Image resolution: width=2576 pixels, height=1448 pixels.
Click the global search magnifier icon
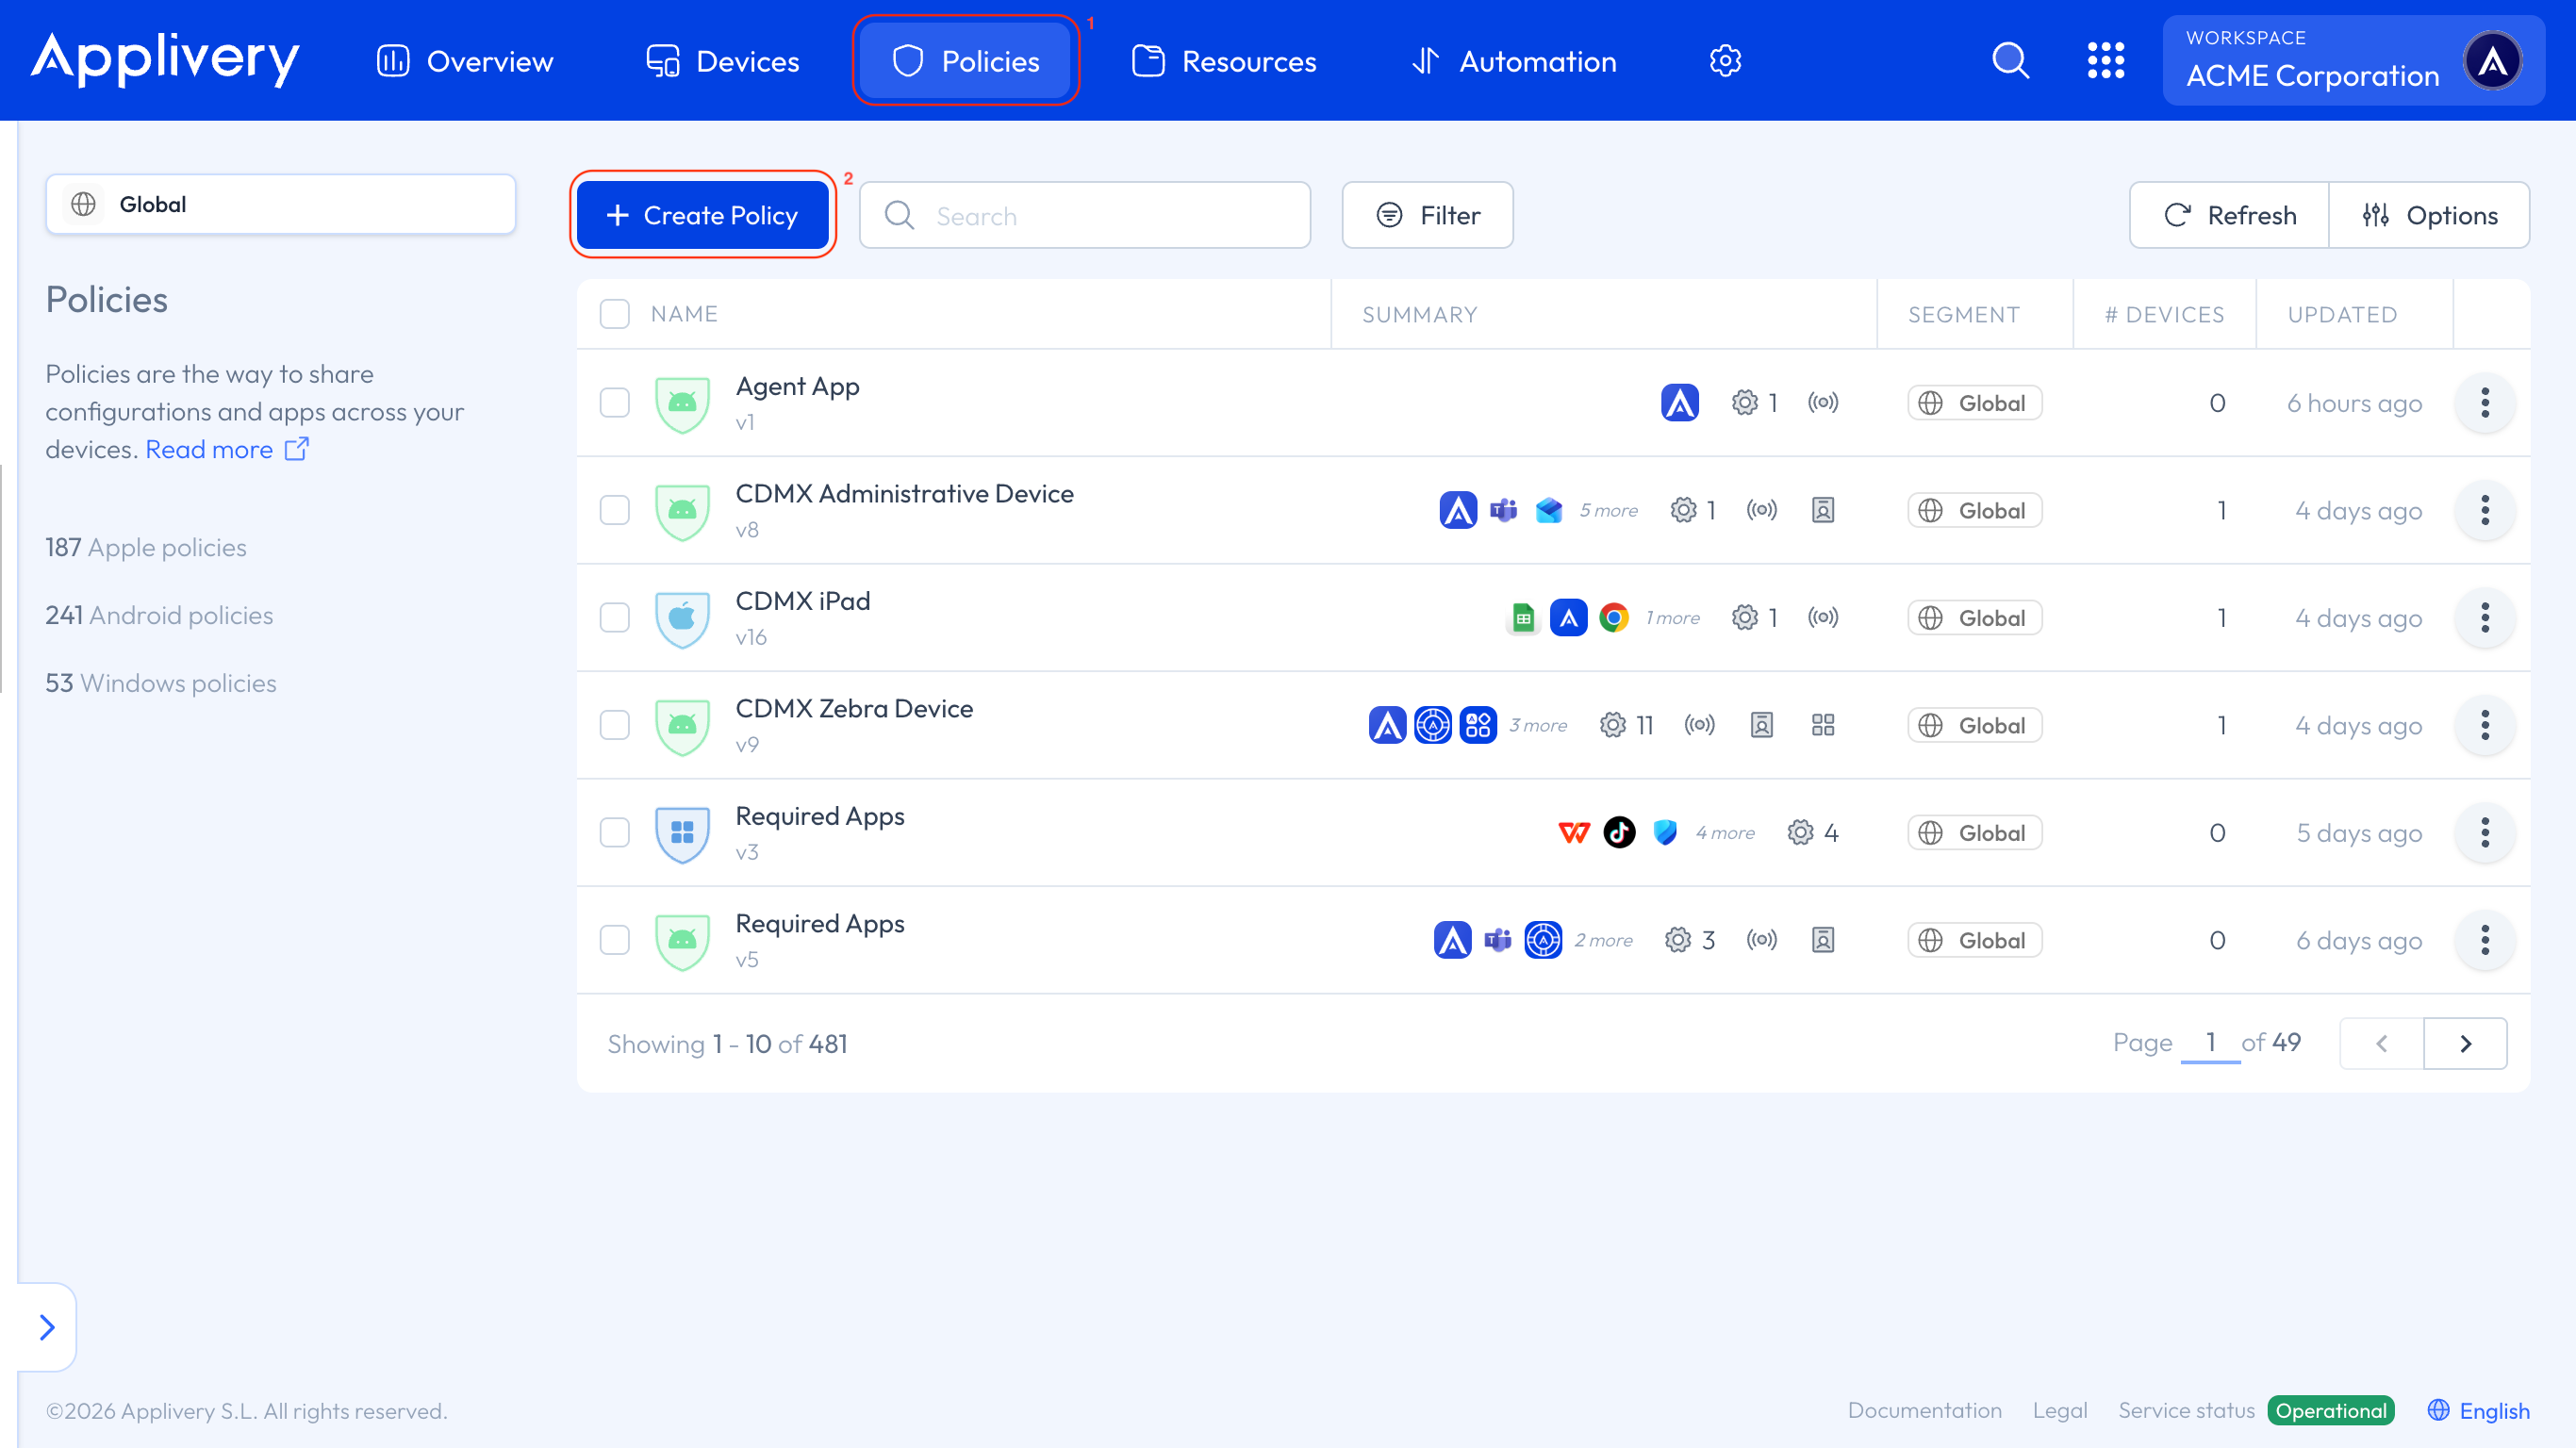(2010, 61)
